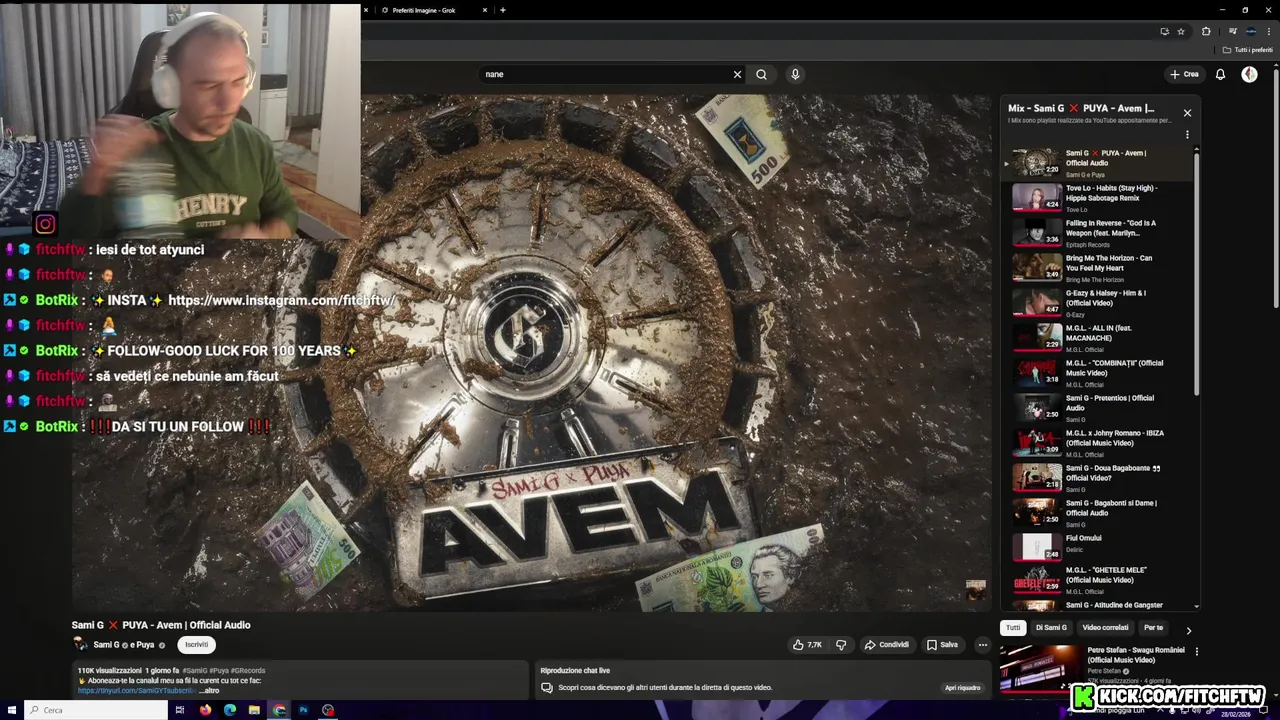Click the Iscriviti subscribe button
1280x720 pixels.
coord(197,645)
